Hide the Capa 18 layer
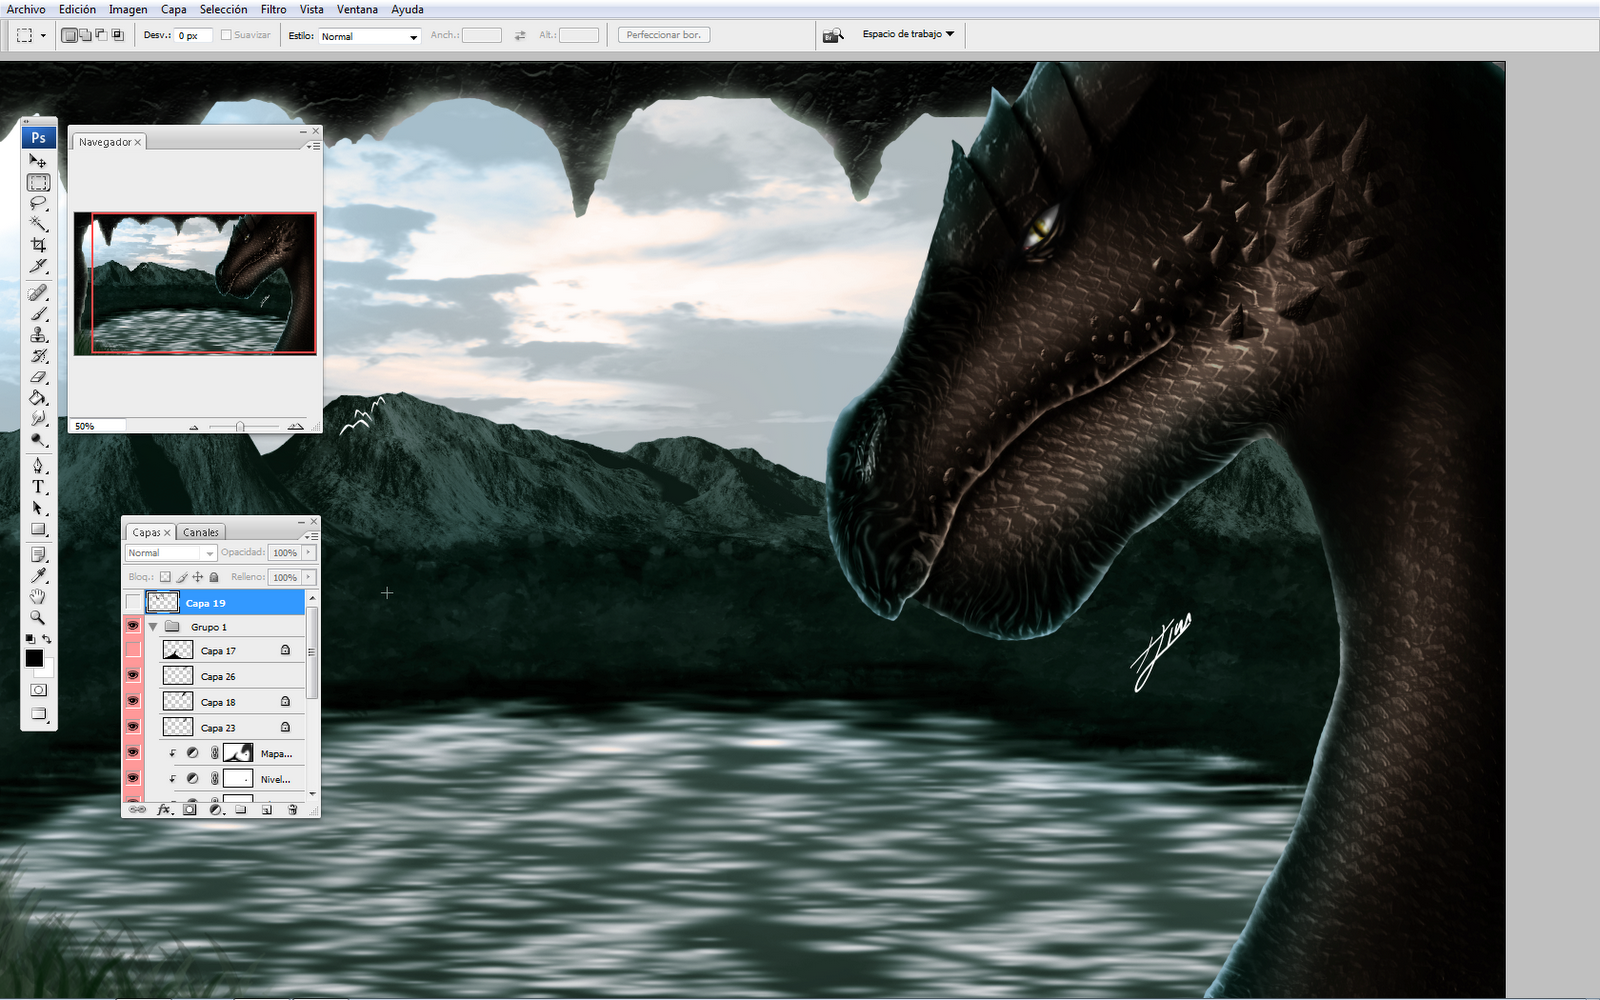1600x1000 pixels. pos(133,701)
